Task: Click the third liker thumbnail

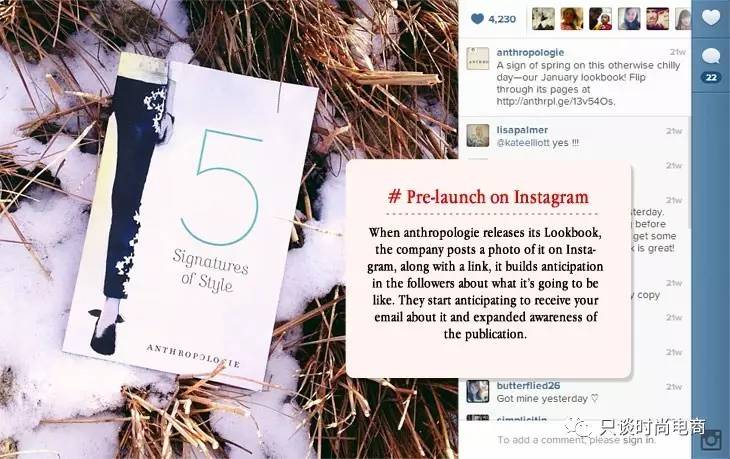Action: 601,19
